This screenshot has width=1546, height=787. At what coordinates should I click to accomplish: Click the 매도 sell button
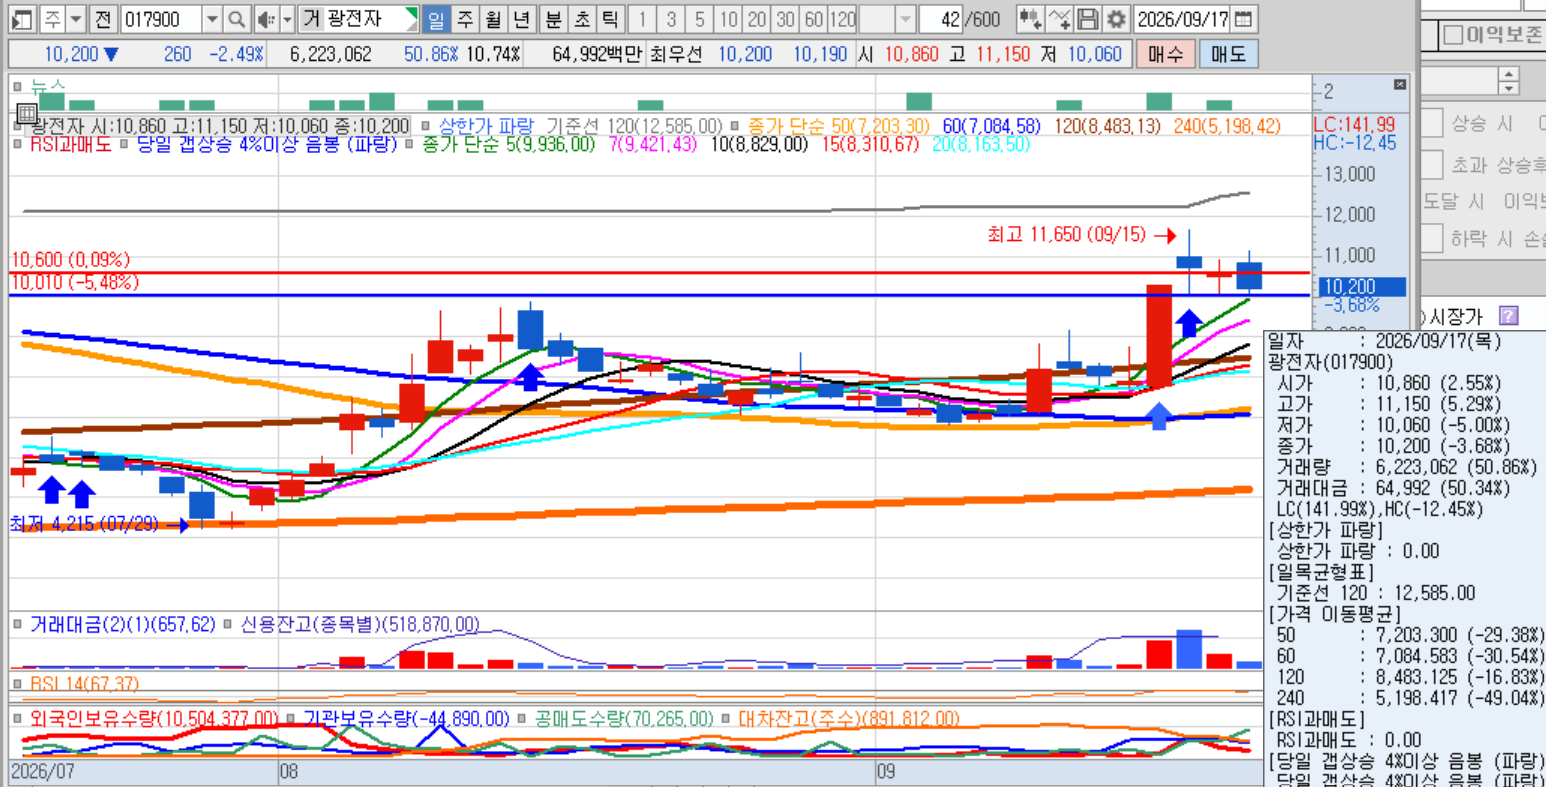point(1228,54)
